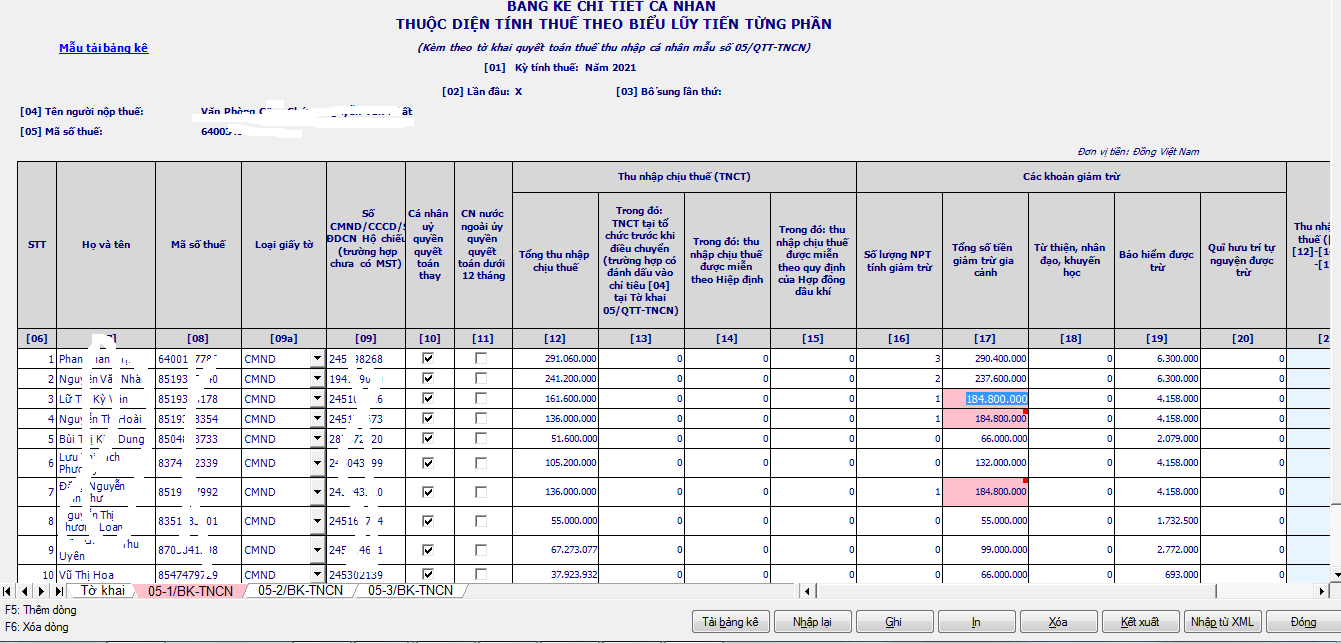Click horizontal scrollbar right arrow

[x=1322, y=591]
